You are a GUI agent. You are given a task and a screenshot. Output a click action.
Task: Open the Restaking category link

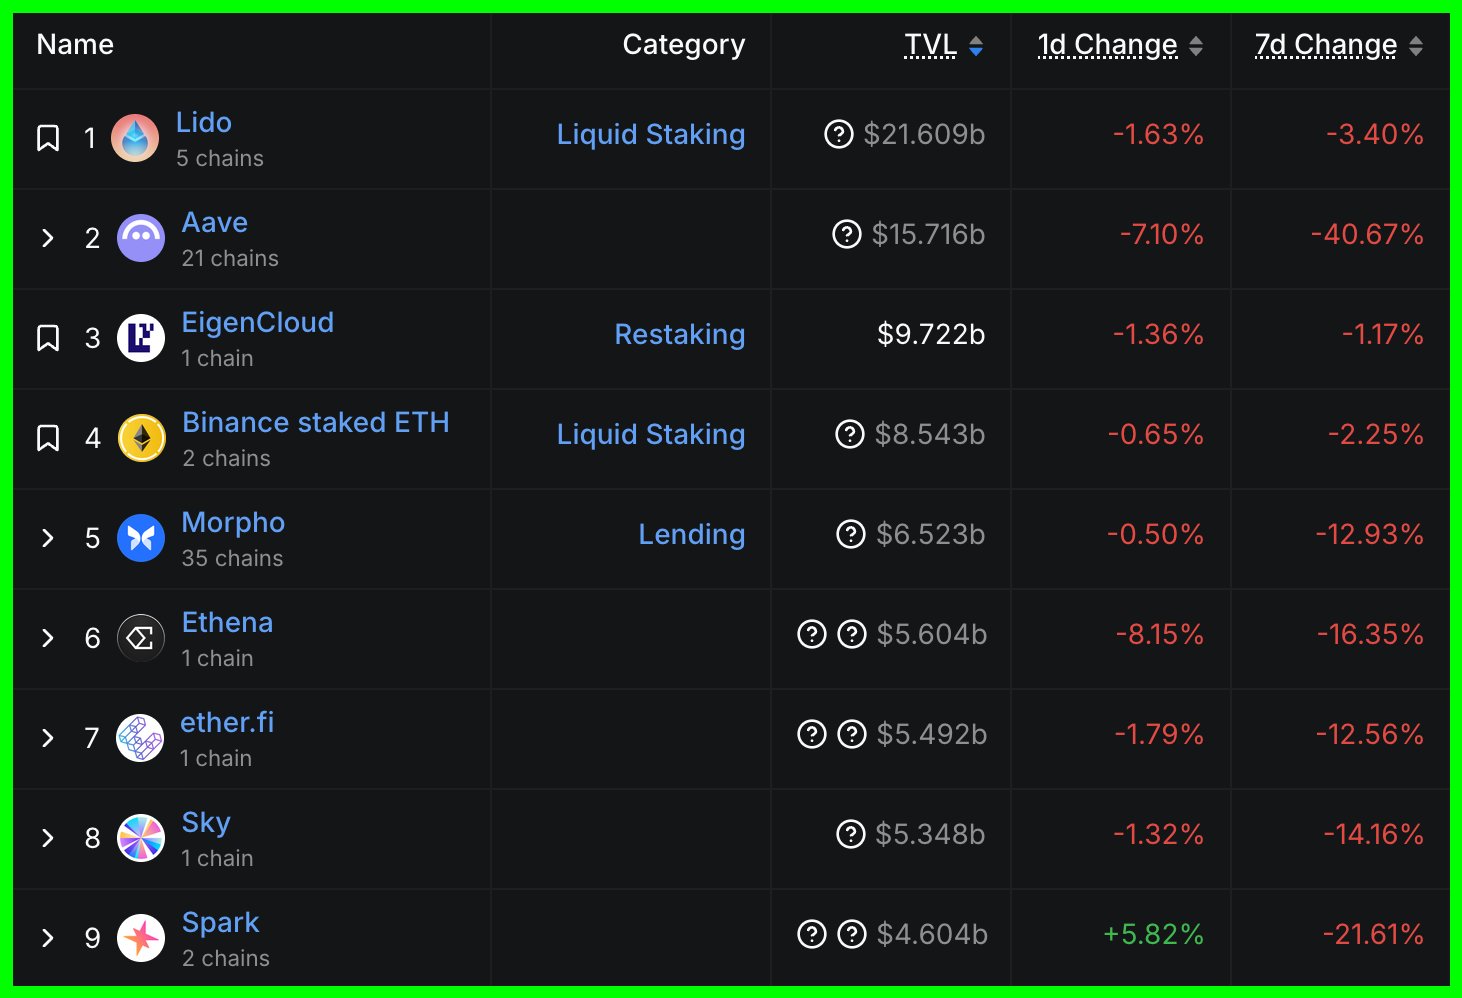point(679,334)
